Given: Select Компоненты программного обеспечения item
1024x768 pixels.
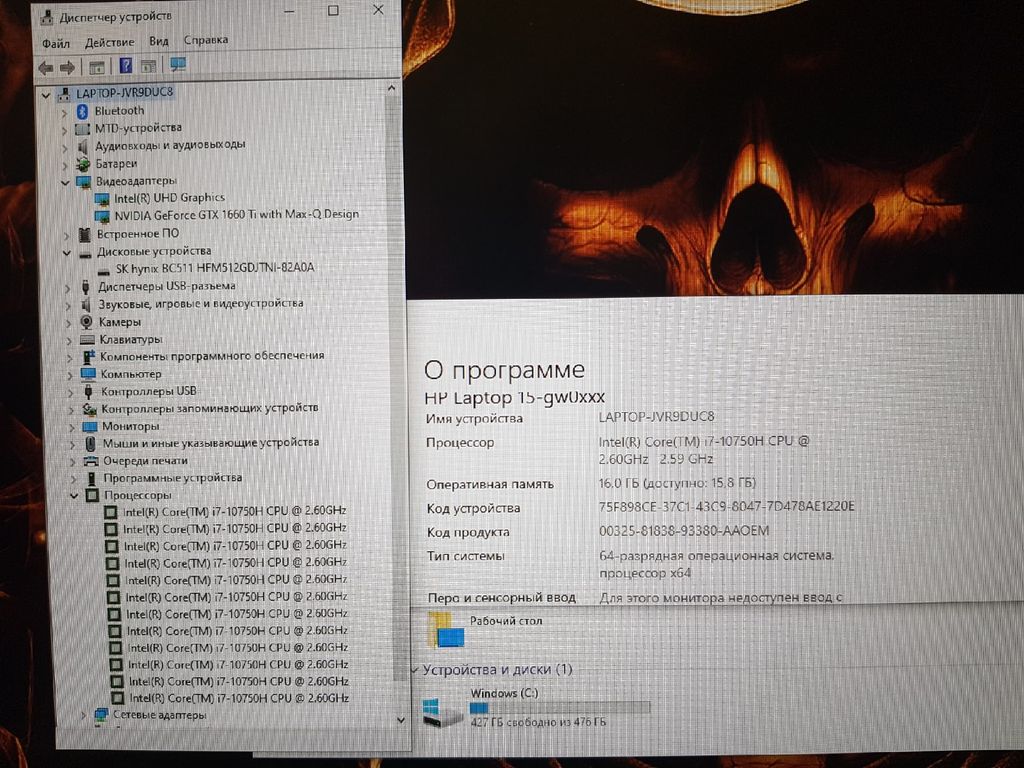Looking at the screenshot, I should click(212, 356).
